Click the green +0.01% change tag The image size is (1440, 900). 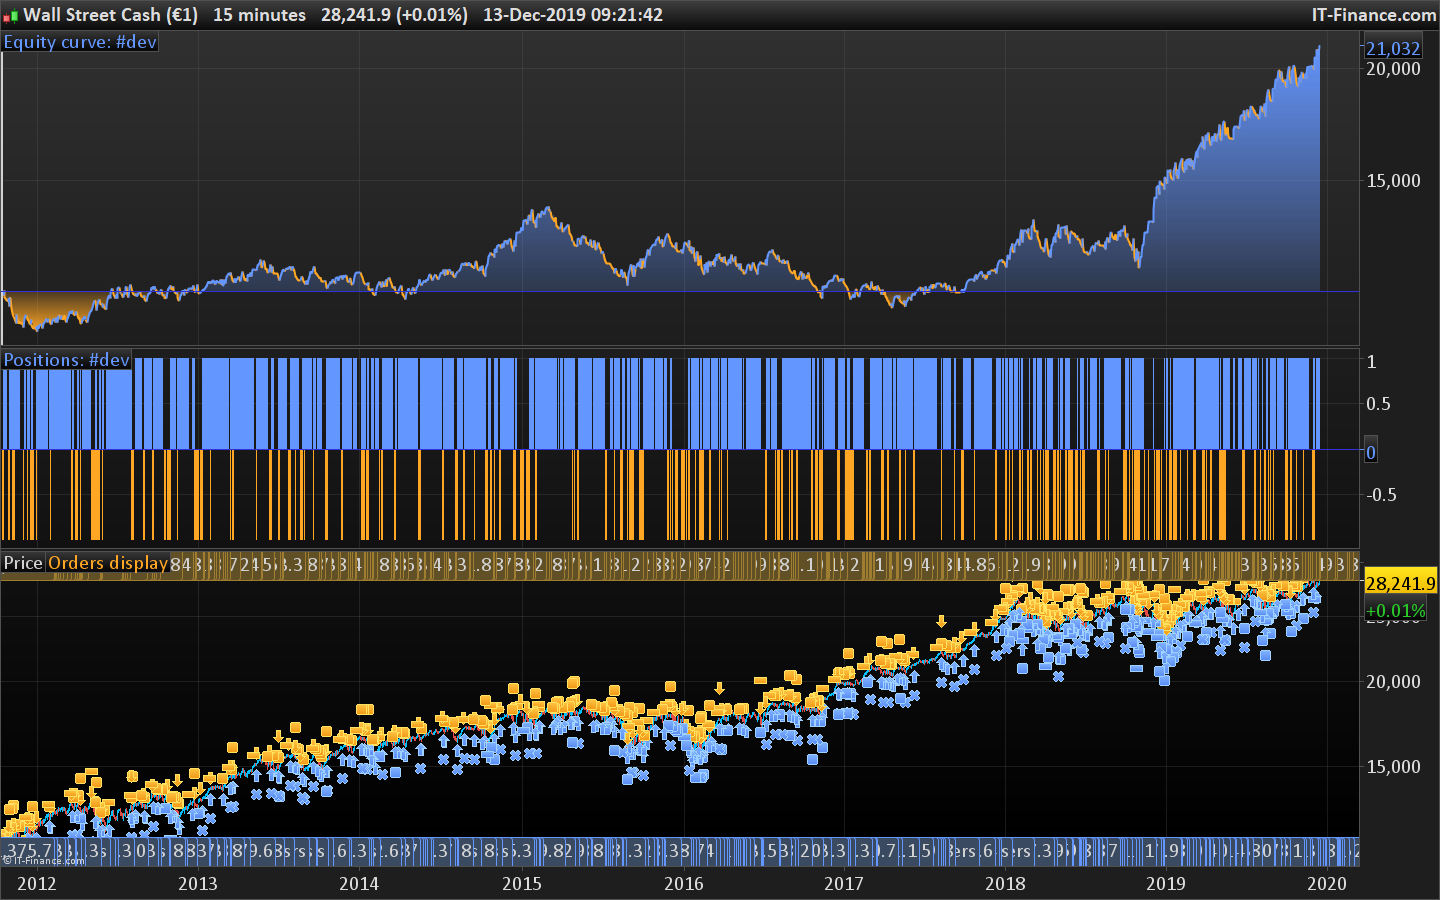[1396, 610]
